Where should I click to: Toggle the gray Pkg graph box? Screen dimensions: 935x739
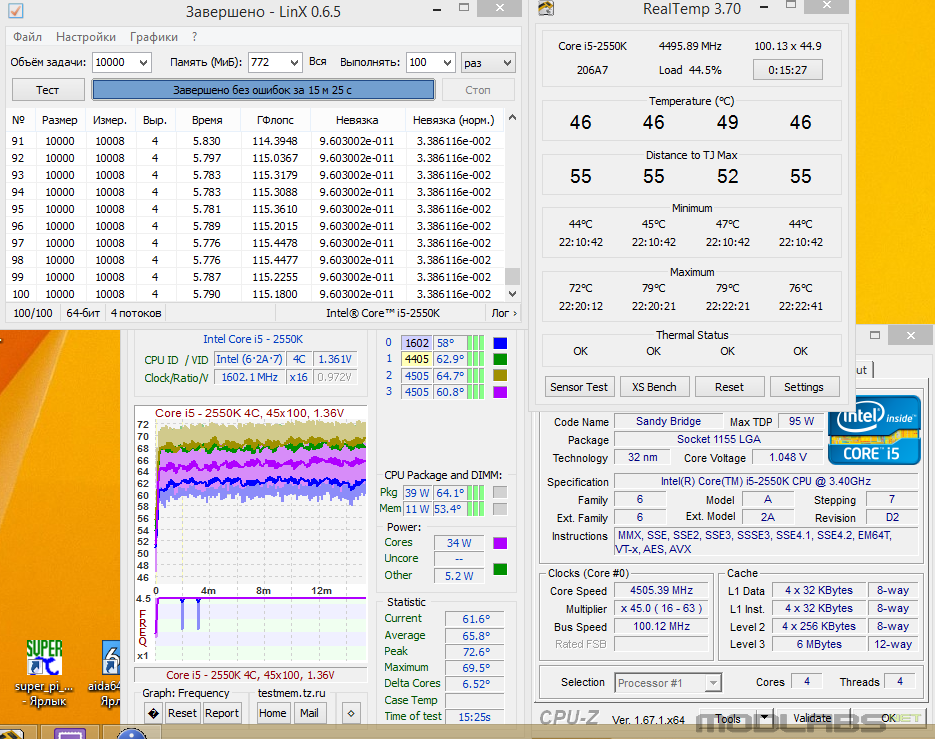tap(500, 492)
